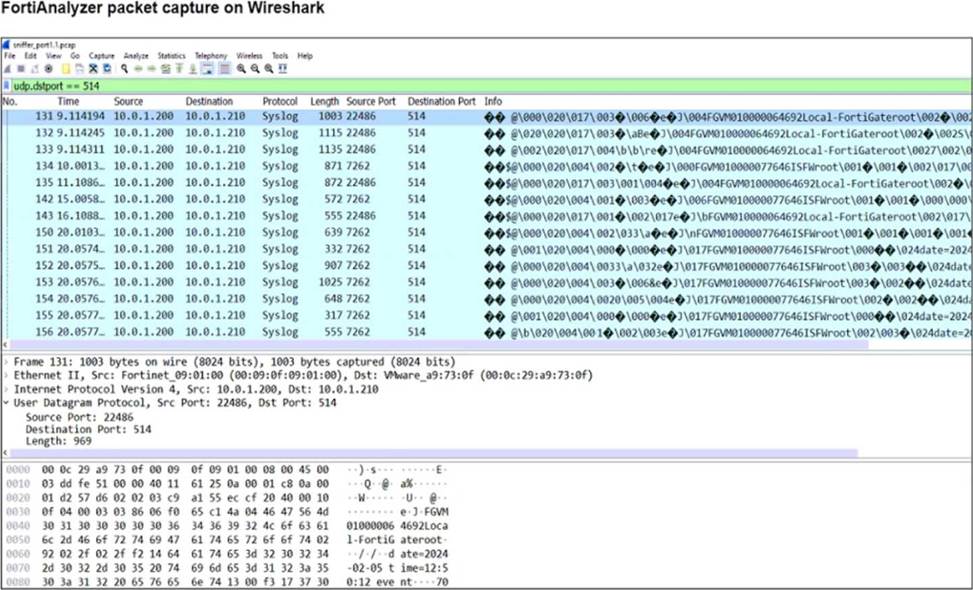Sort by the Length column header
The image size is (973, 590).
pos(325,101)
